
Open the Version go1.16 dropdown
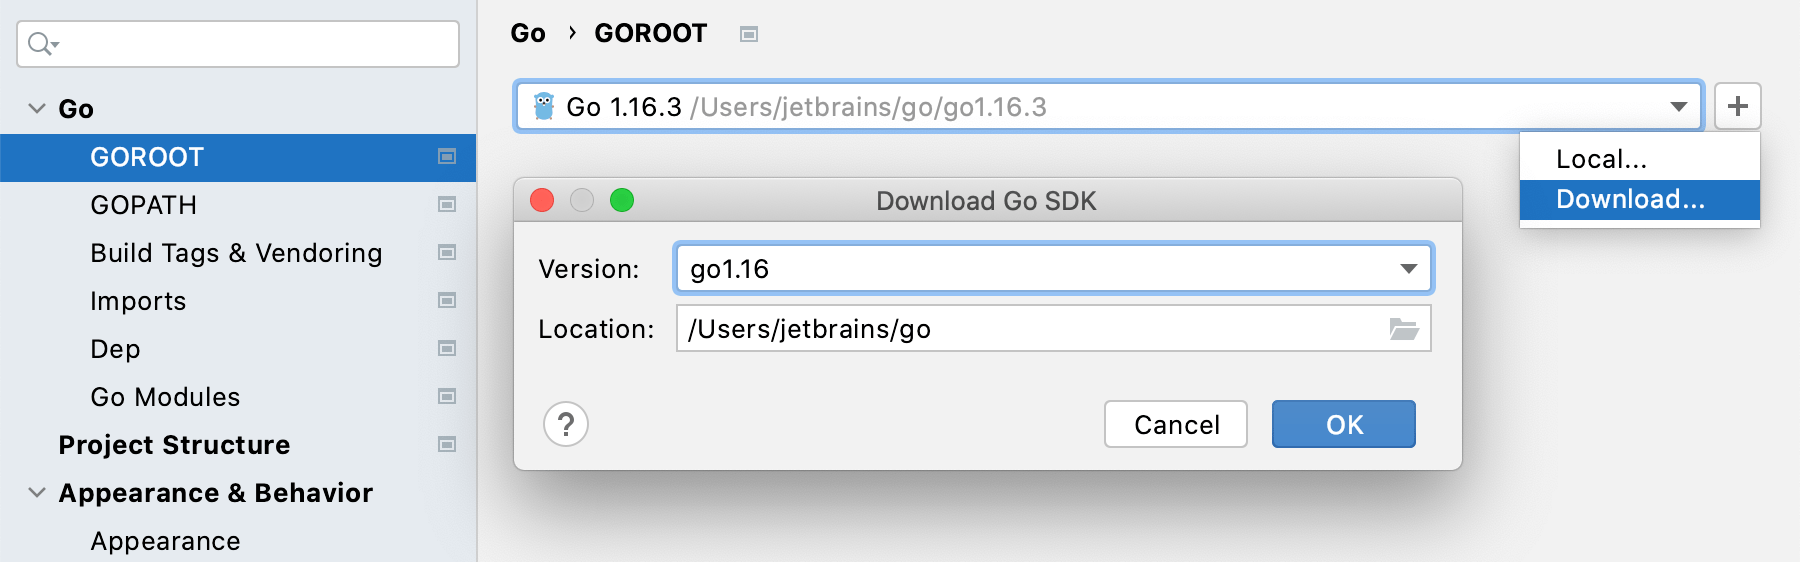(x=1408, y=268)
